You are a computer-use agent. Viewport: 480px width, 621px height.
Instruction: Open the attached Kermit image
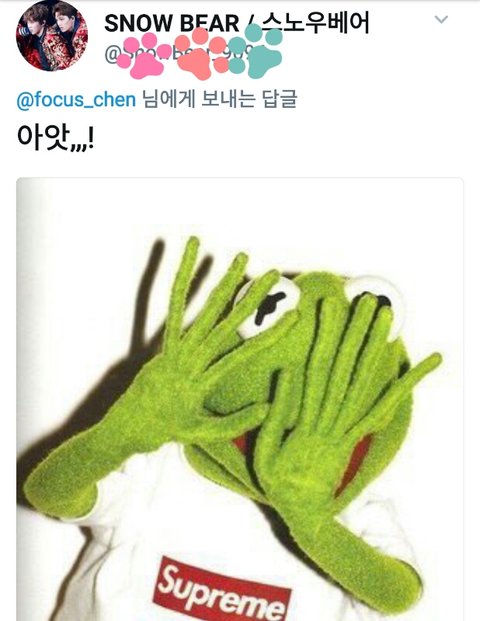coord(240,399)
